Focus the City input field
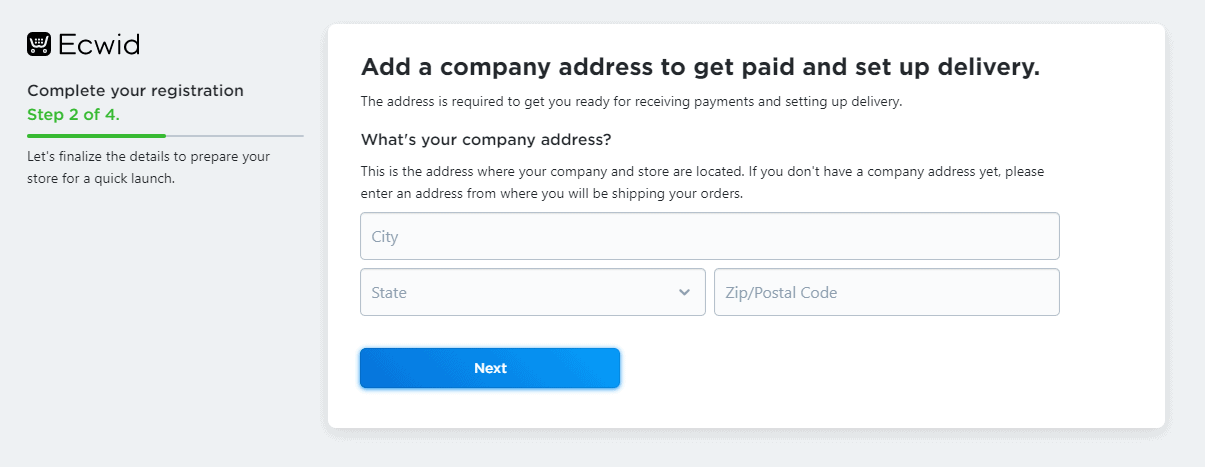The height and width of the screenshot is (467, 1205). pos(710,236)
